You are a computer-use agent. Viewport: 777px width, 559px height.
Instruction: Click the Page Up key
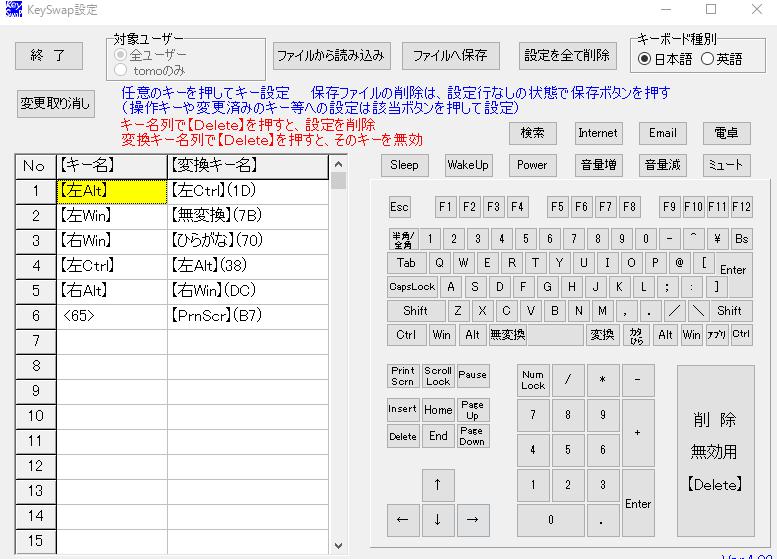coord(473,410)
